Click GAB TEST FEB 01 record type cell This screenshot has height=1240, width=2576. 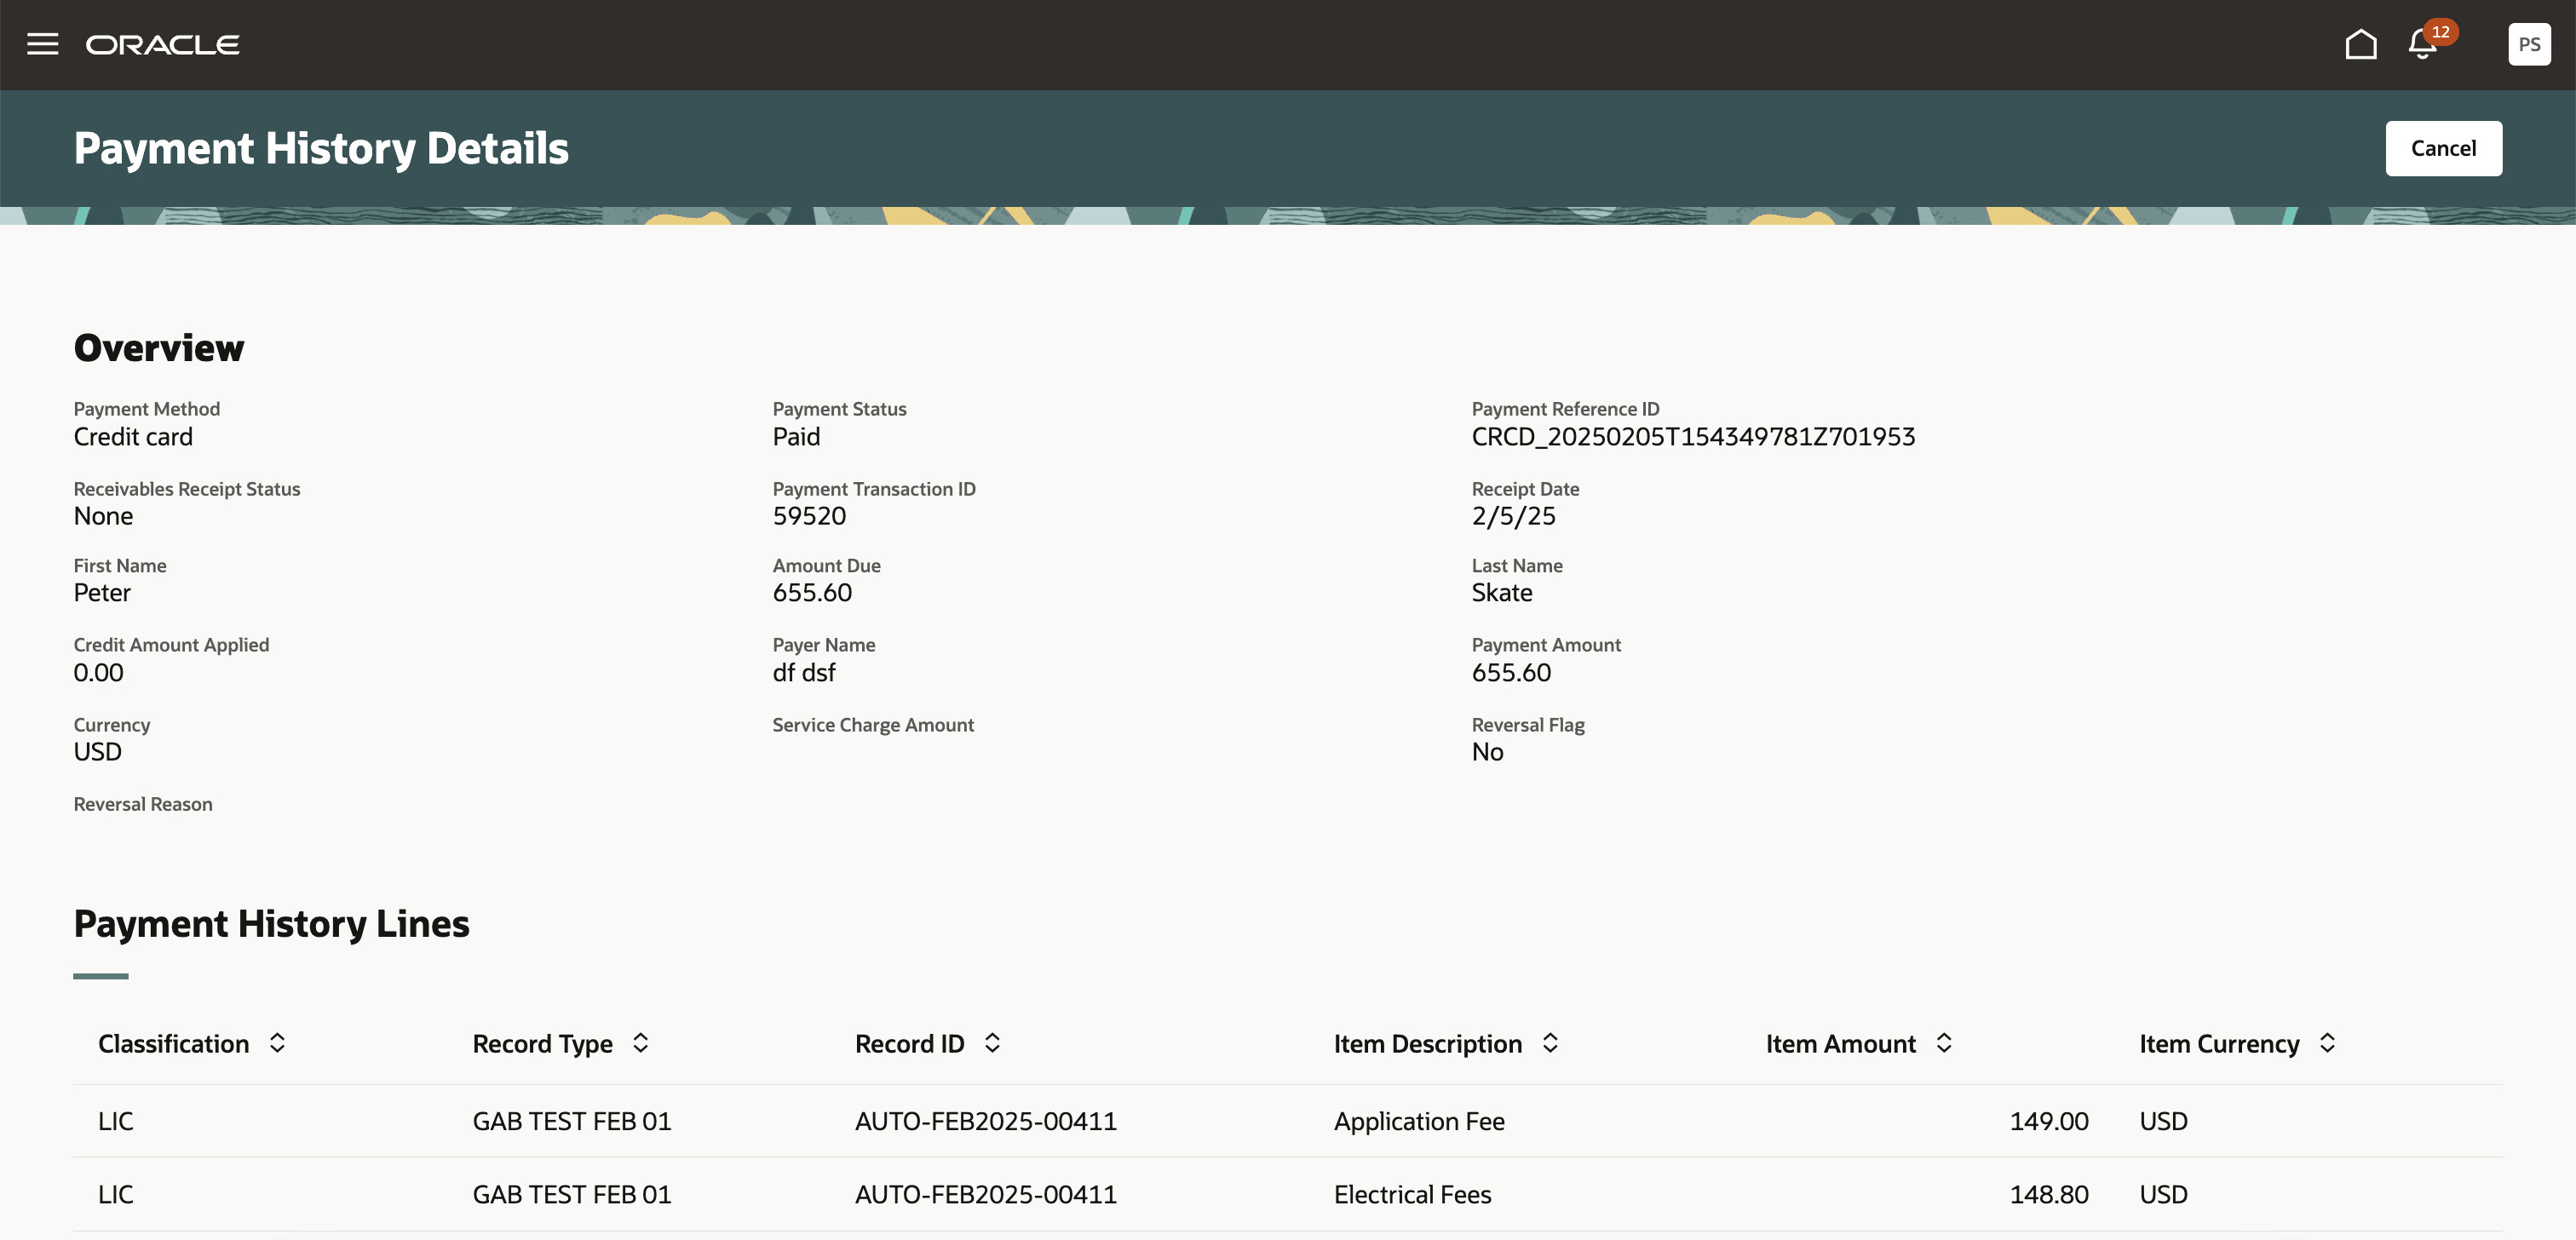571,1121
